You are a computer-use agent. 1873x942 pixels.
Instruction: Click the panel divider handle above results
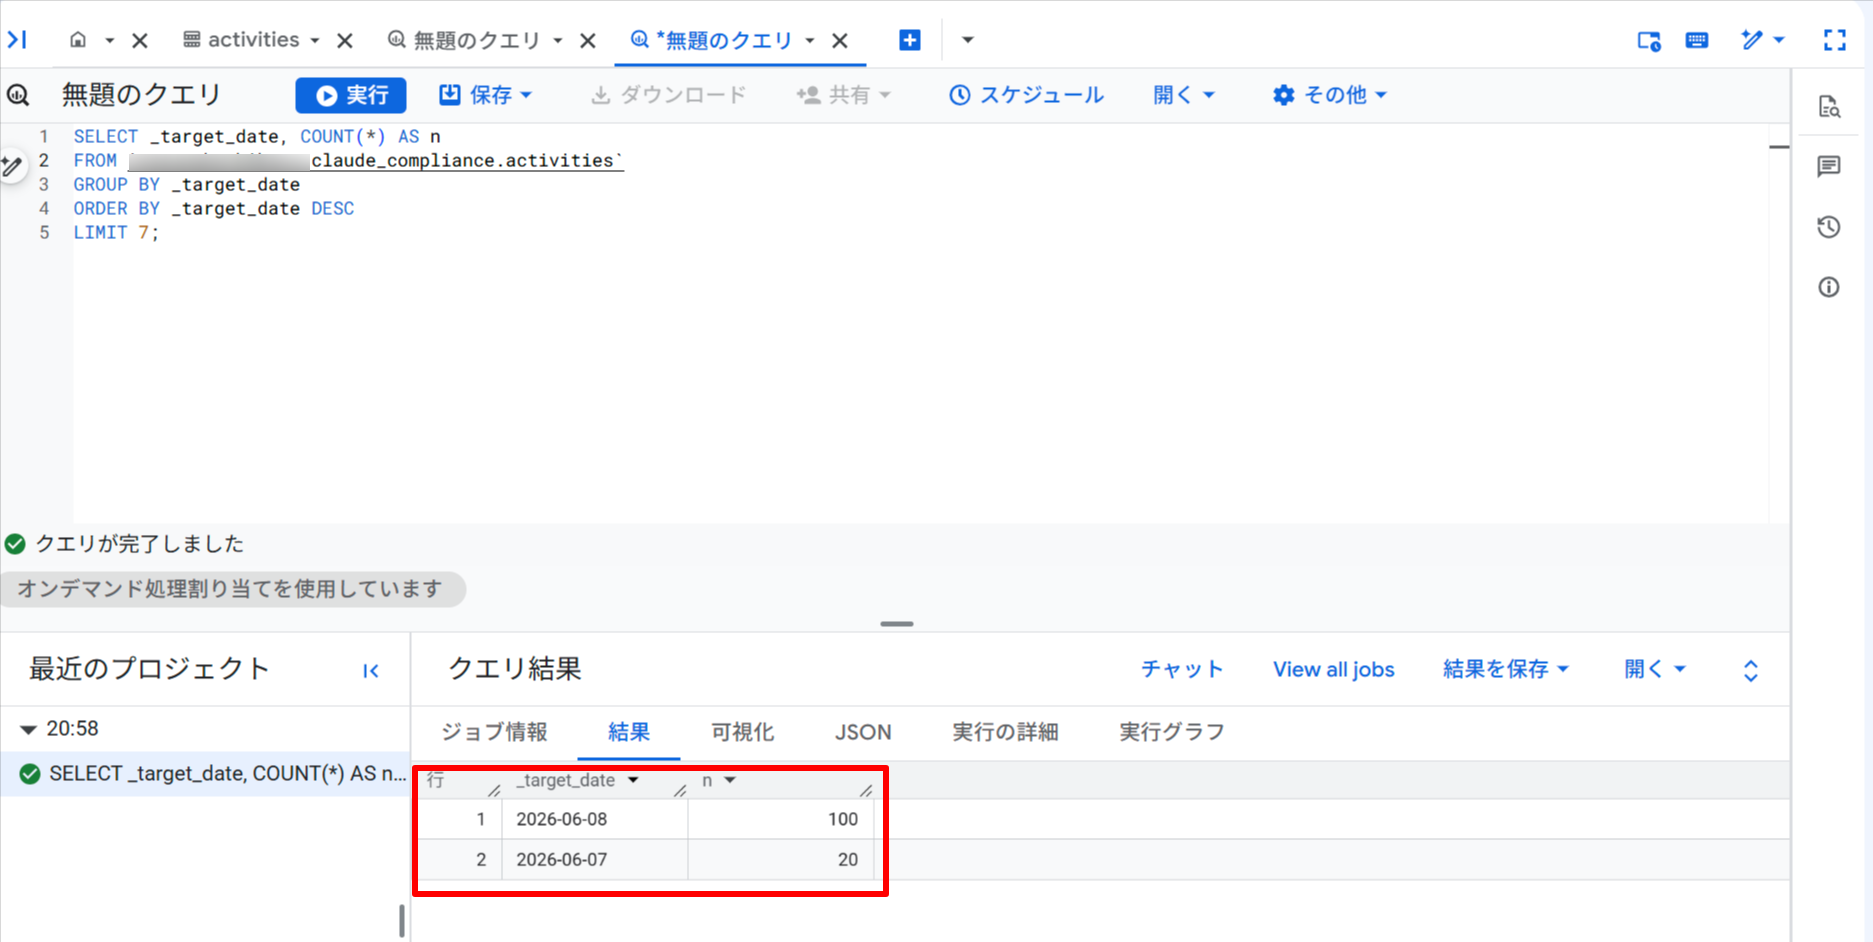[897, 624]
